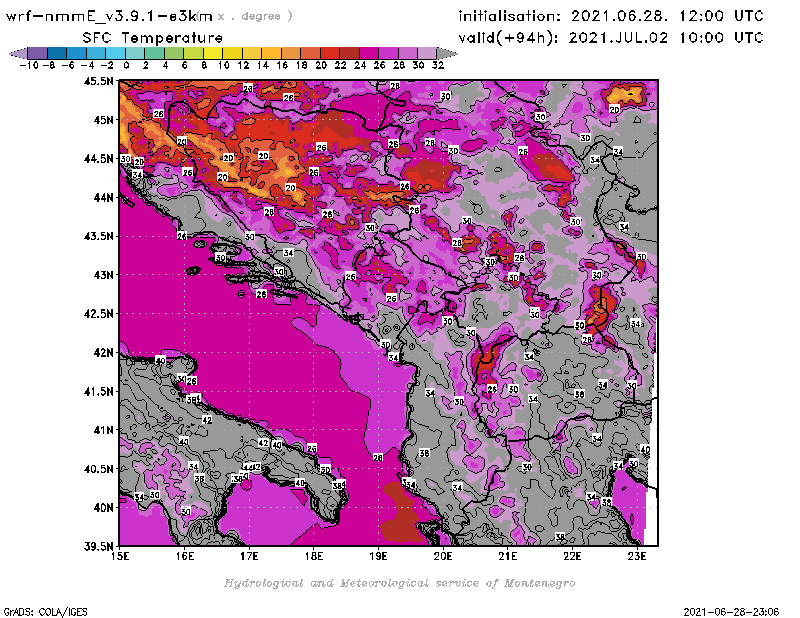Click the 45.5N latitude axis label
800x618 pixels.
click(x=98, y=81)
